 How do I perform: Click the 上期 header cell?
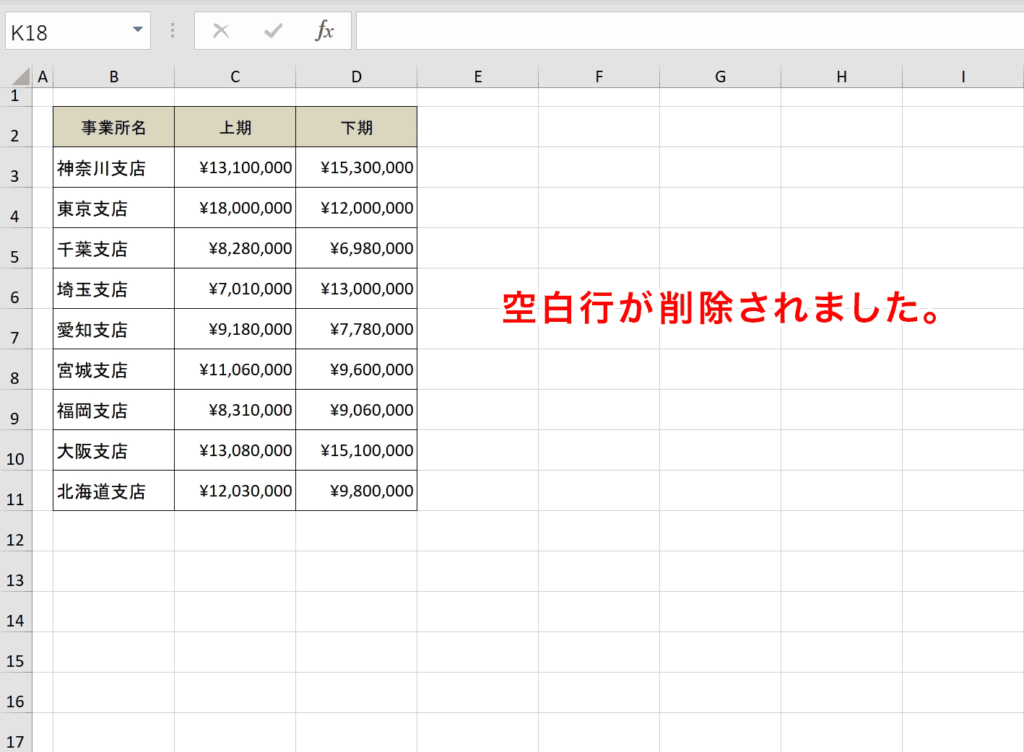pyautogui.click(x=235, y=127)
